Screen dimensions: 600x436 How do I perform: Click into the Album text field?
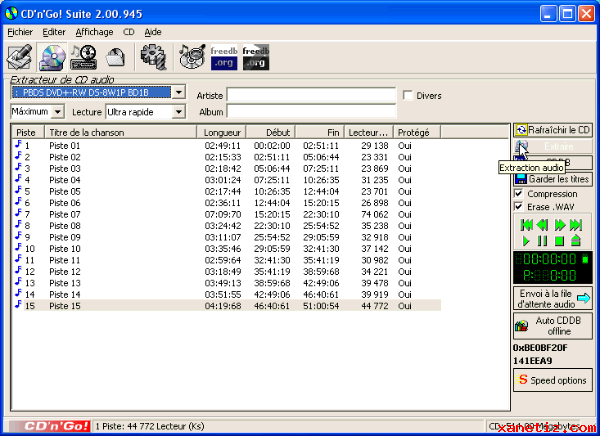pos(311,111)
